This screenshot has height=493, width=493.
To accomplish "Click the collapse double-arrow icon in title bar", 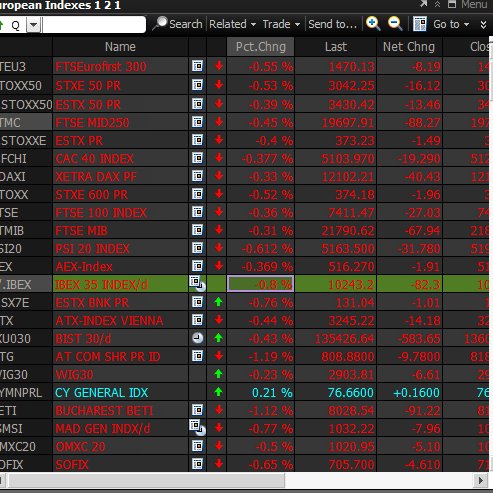I will (437, 4).
